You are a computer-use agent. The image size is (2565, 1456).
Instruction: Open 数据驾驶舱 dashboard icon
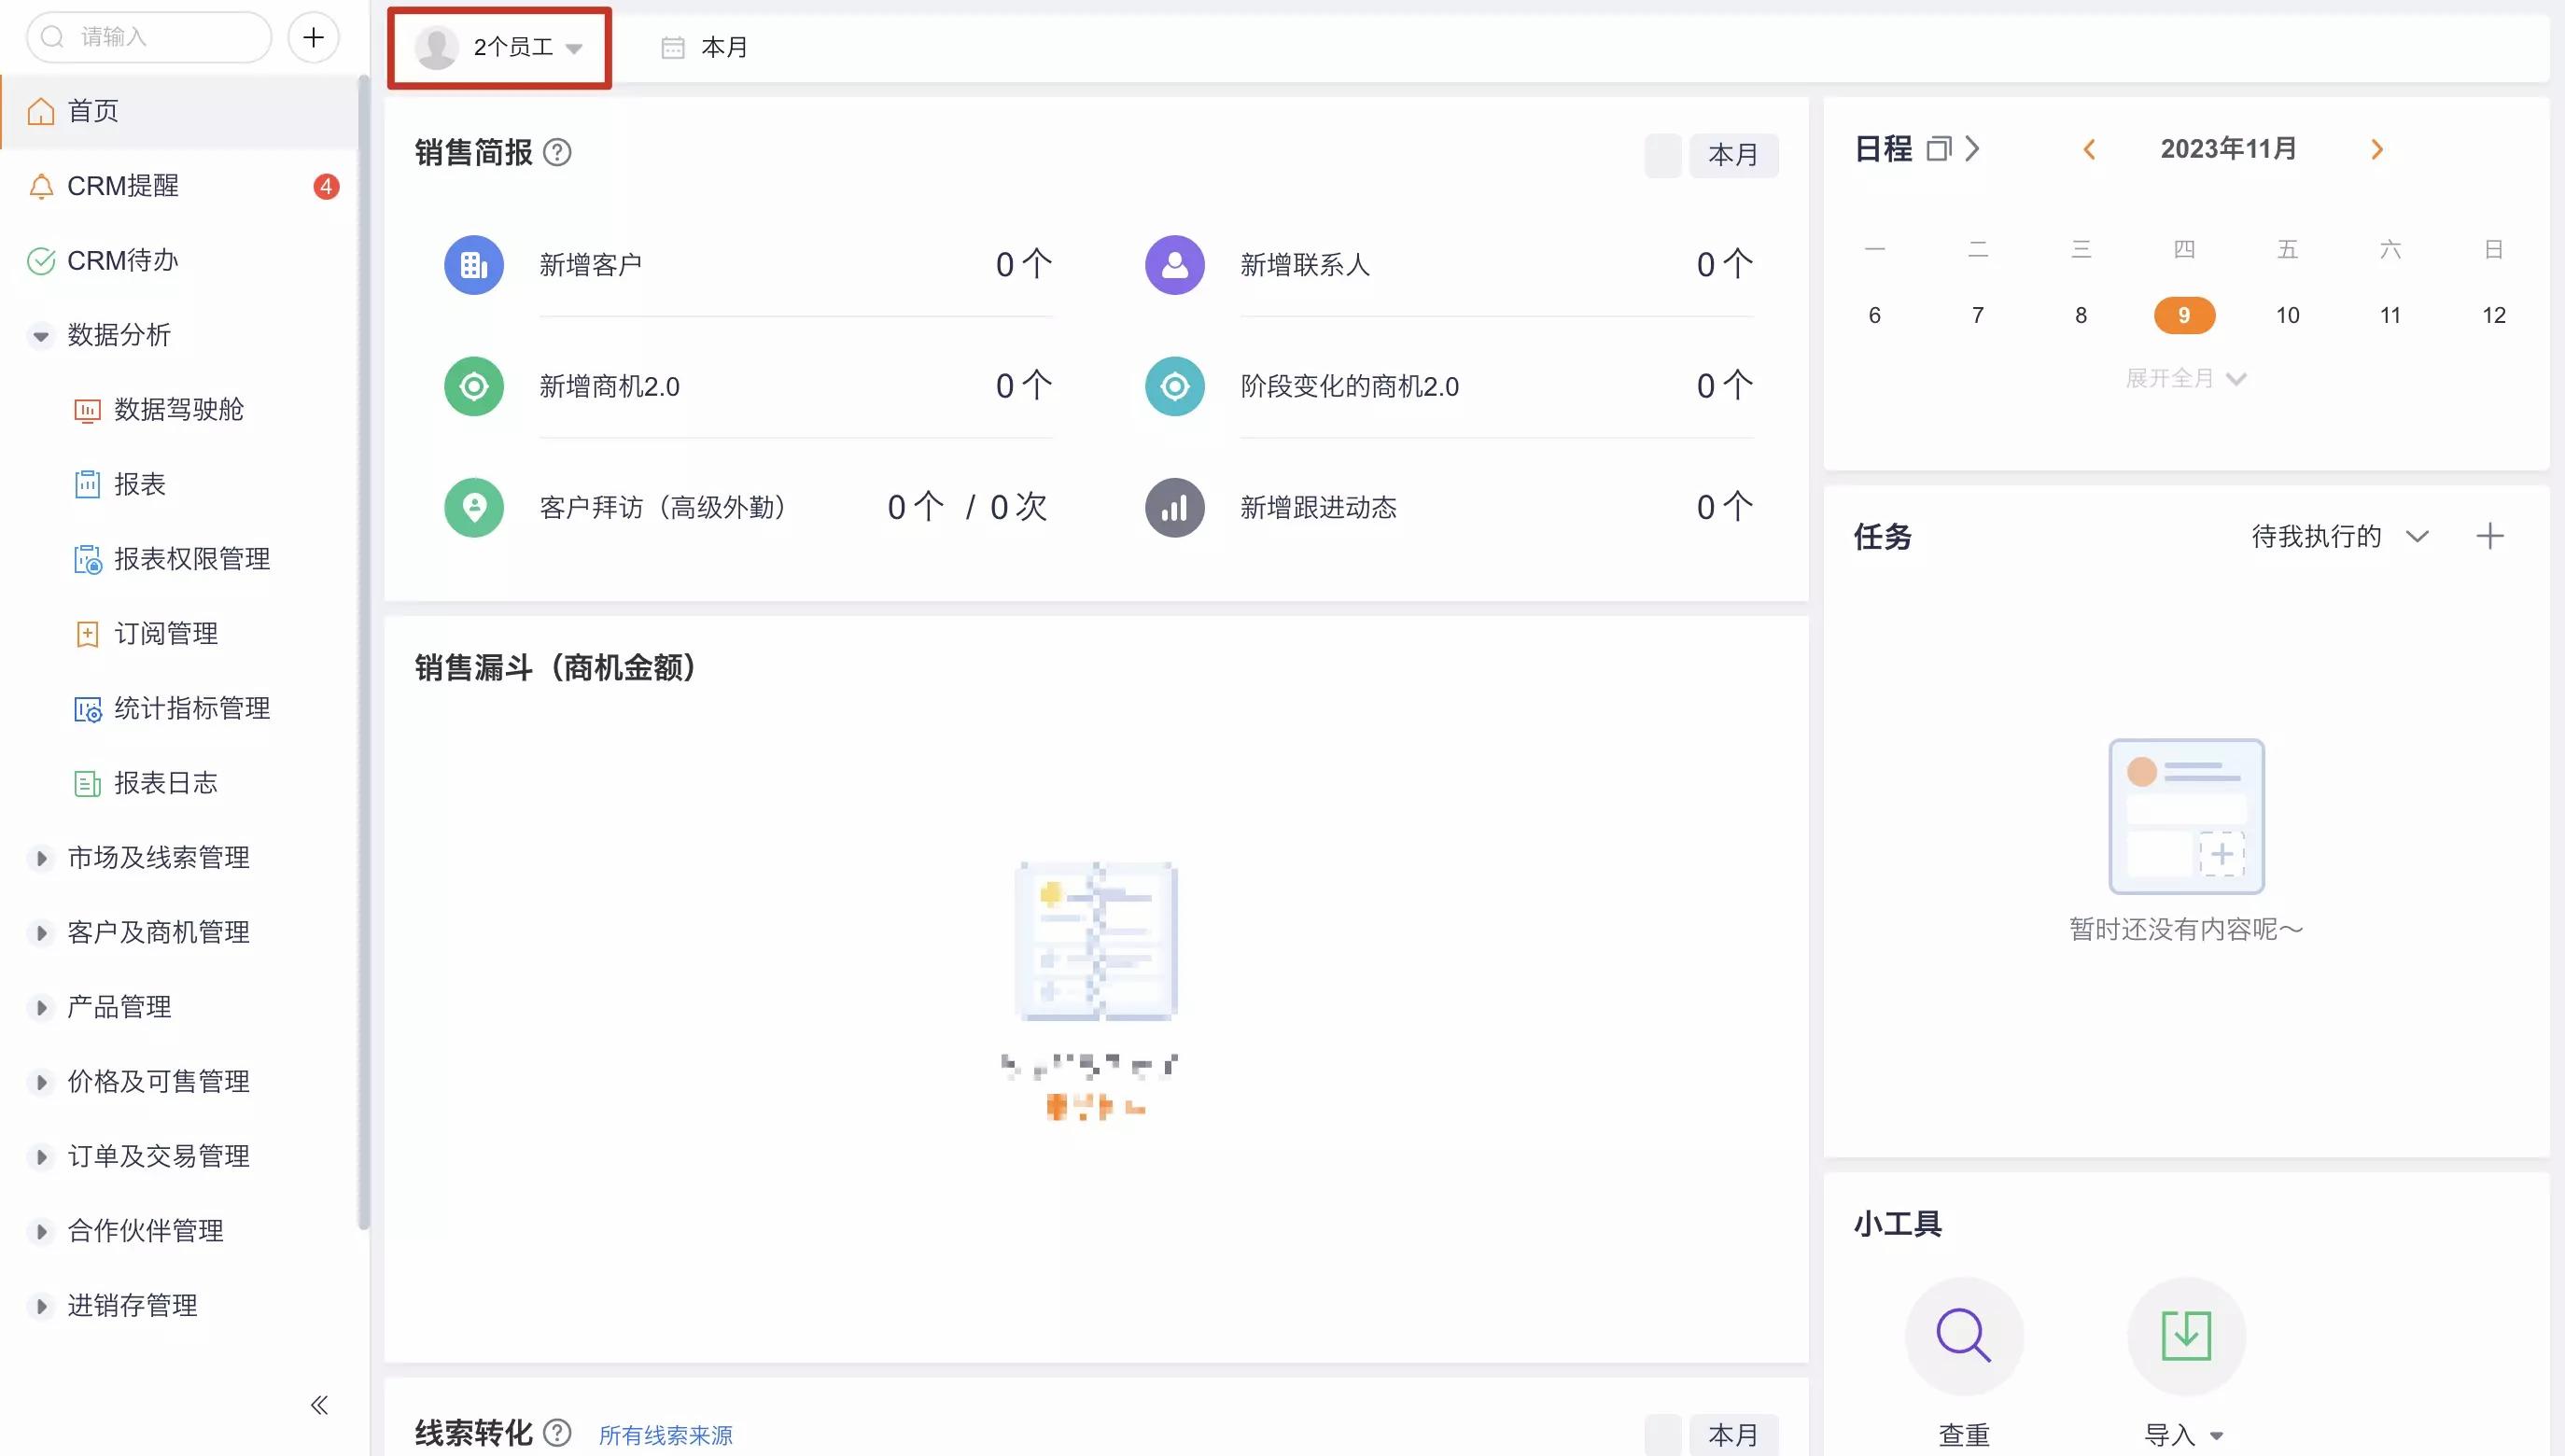pos(88,410)
